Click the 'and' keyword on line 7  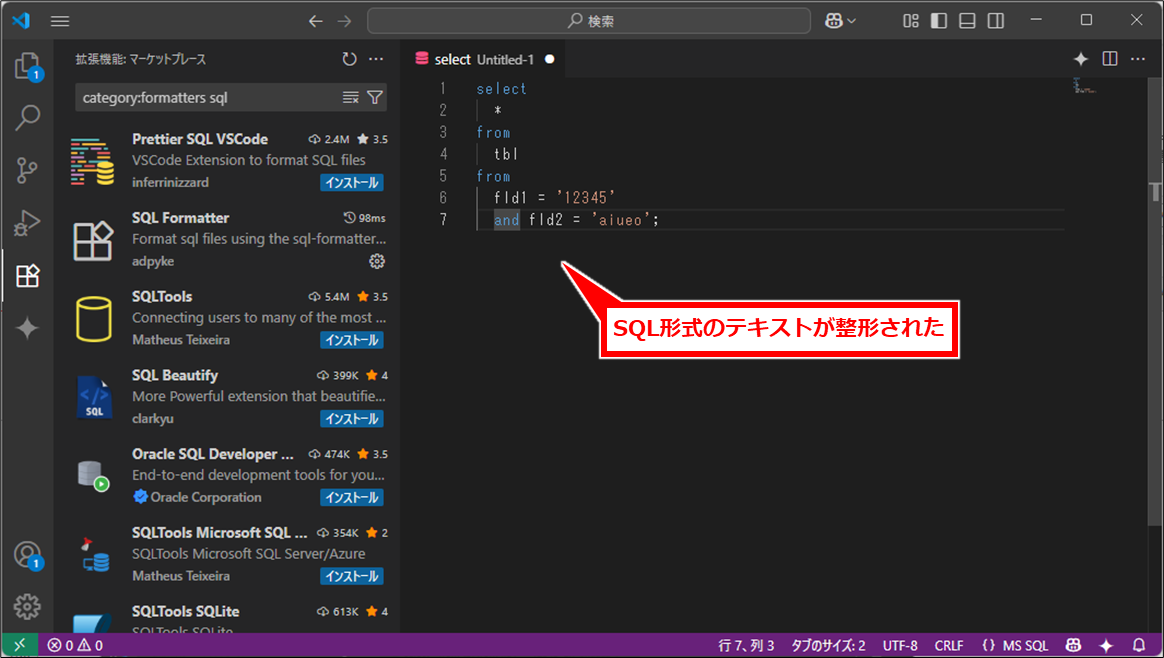[x=506, y=220]
